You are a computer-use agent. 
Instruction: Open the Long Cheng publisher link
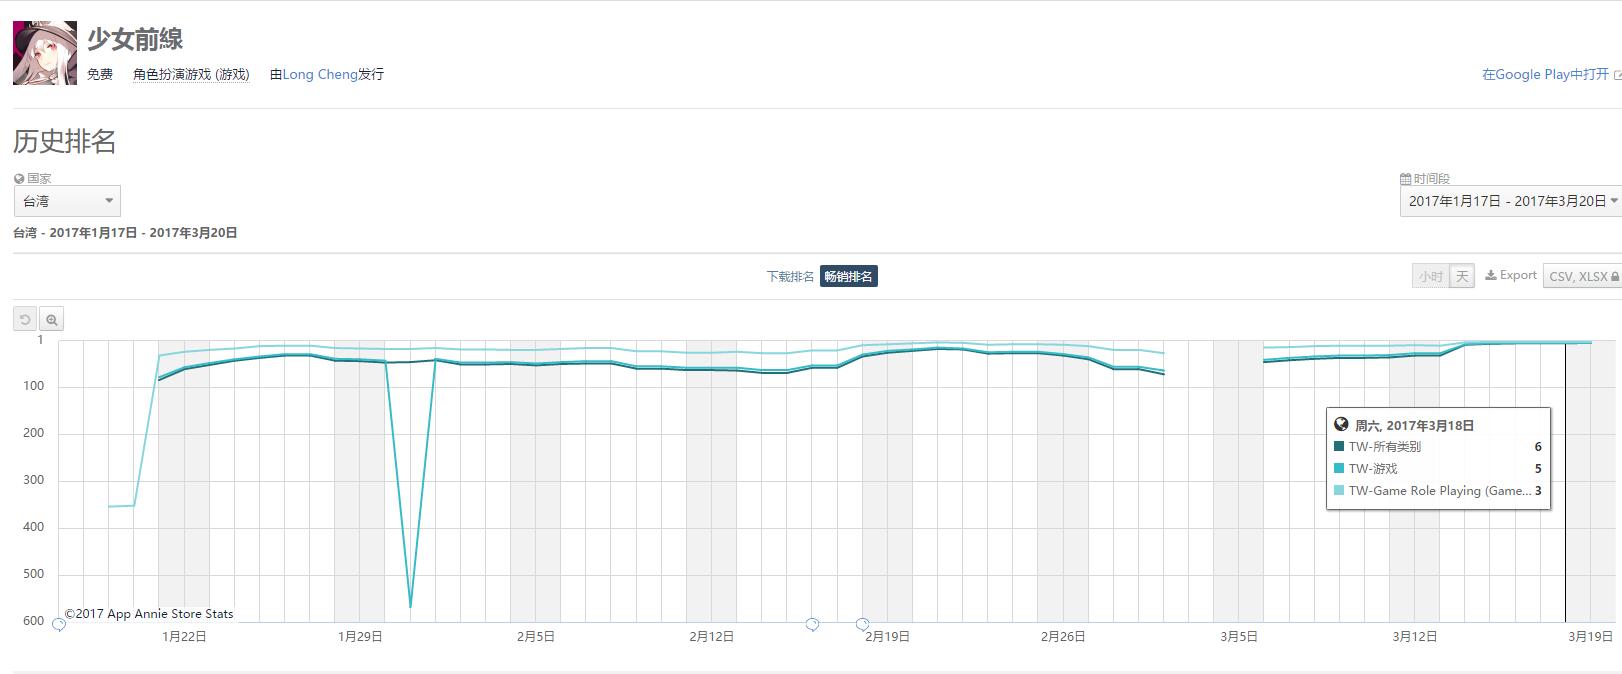(x=320, y=74)
